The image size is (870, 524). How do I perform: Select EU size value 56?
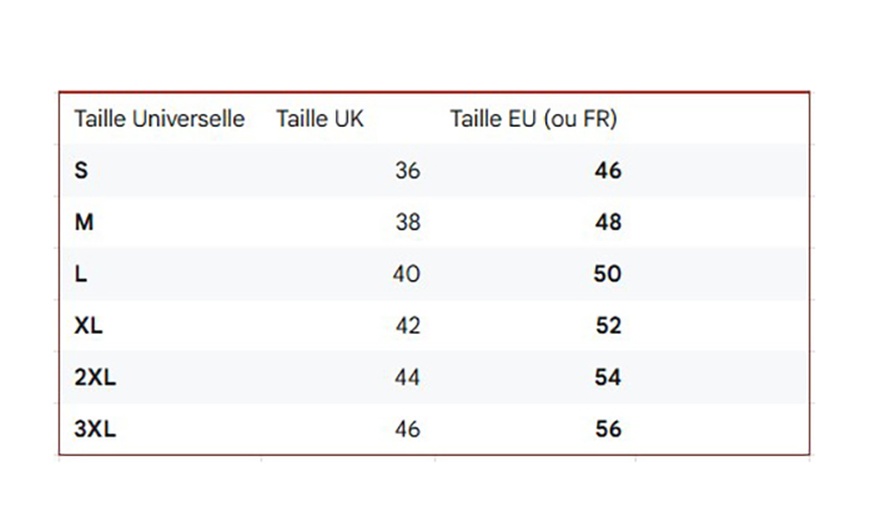point(607,430)
